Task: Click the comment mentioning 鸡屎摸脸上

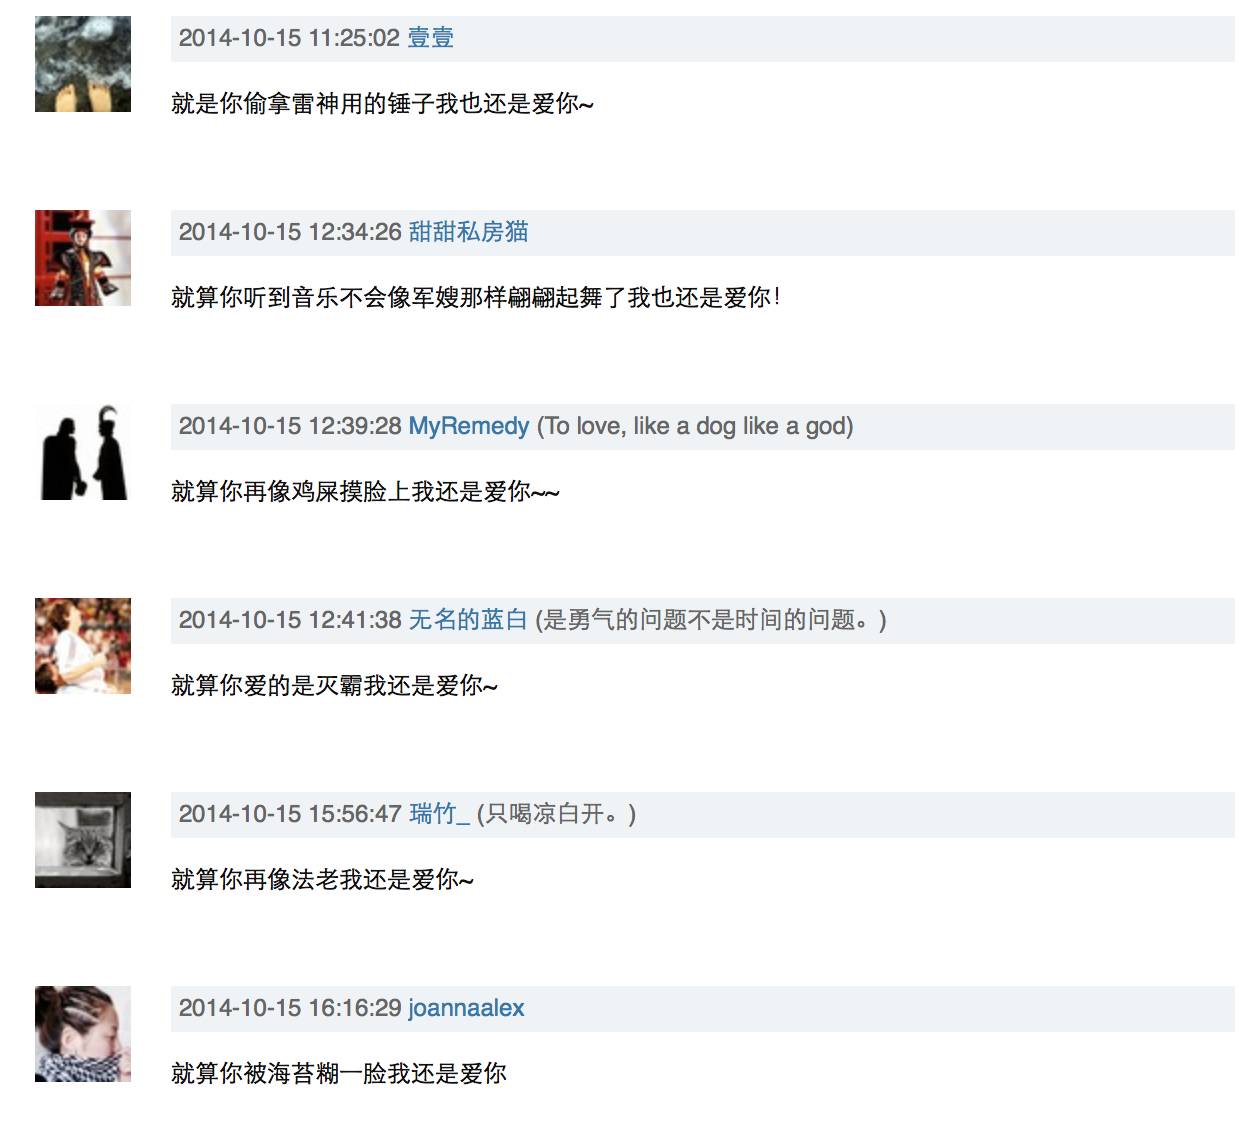Action: [x=365, y=492]
